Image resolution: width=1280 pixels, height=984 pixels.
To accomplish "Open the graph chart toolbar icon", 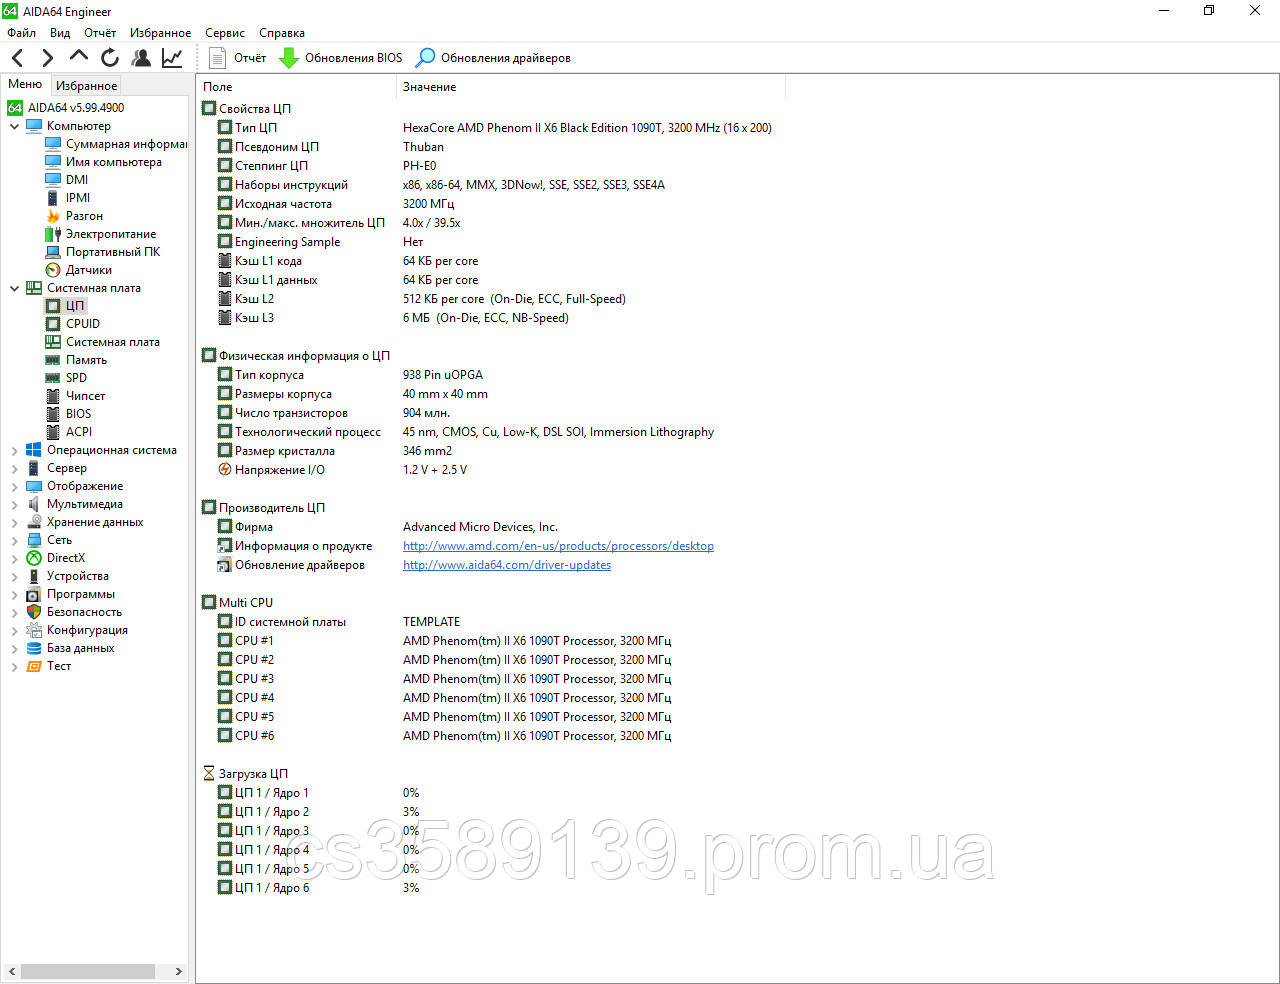I will click(x=172, y=58).
